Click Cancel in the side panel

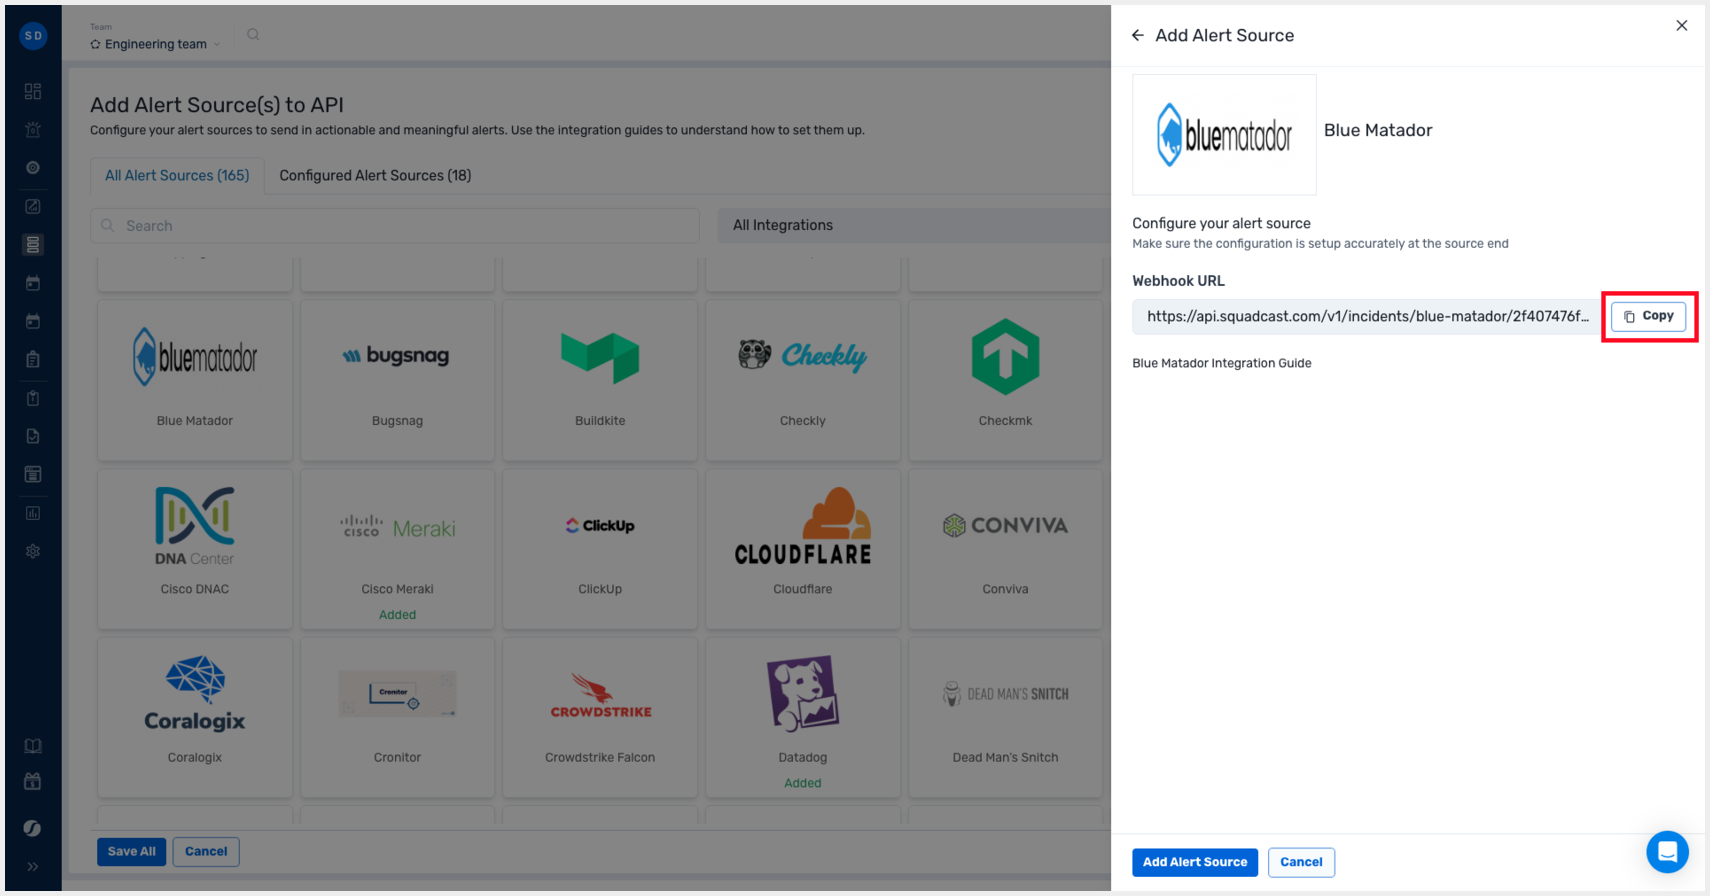click(1301, 862)
